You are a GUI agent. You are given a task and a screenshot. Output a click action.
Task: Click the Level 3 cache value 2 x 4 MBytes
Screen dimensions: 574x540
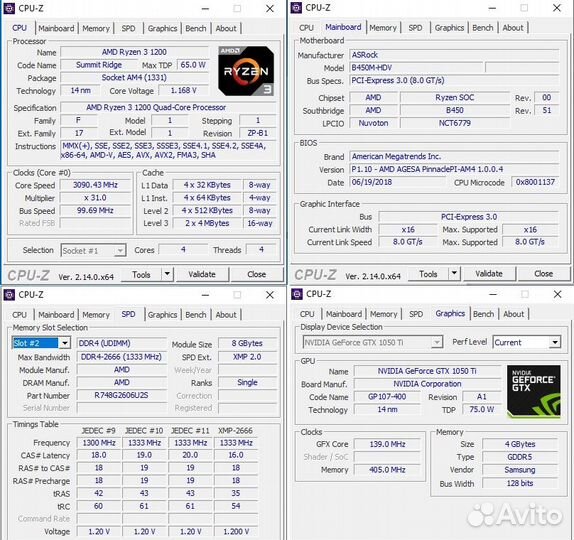click(207, 223)
